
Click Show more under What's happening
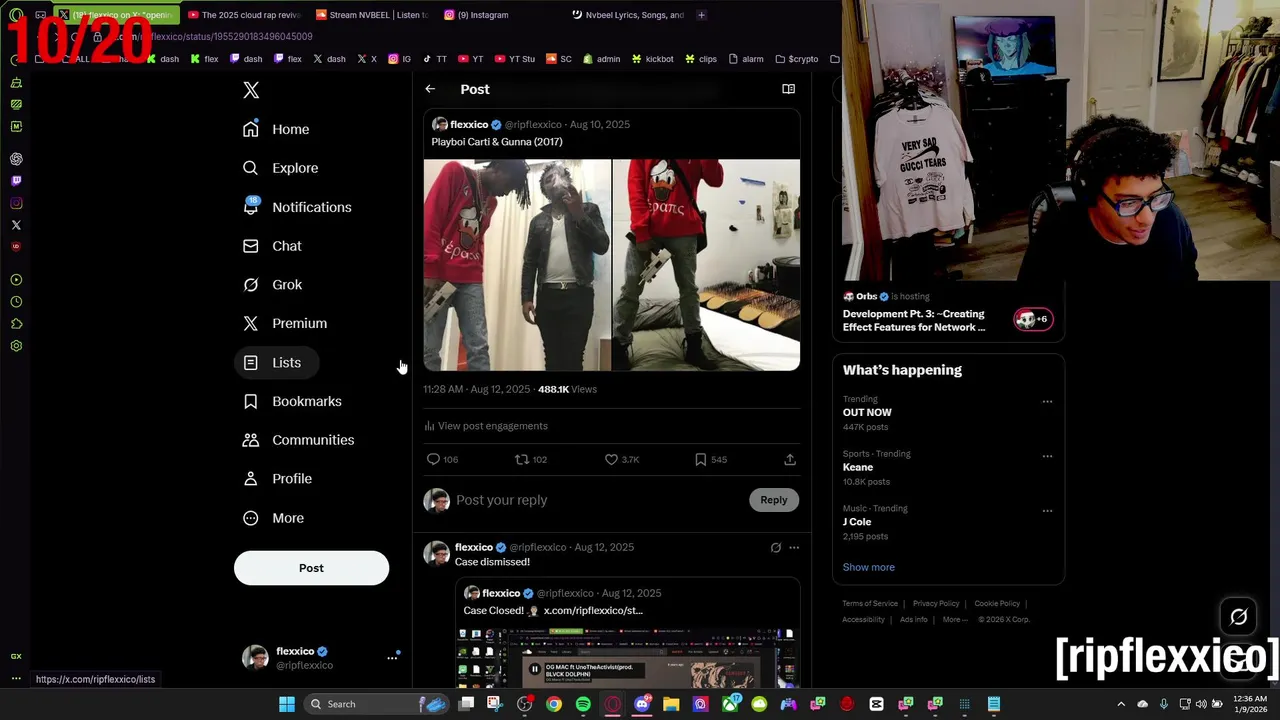pyautogui.click(x=868, y=567)
